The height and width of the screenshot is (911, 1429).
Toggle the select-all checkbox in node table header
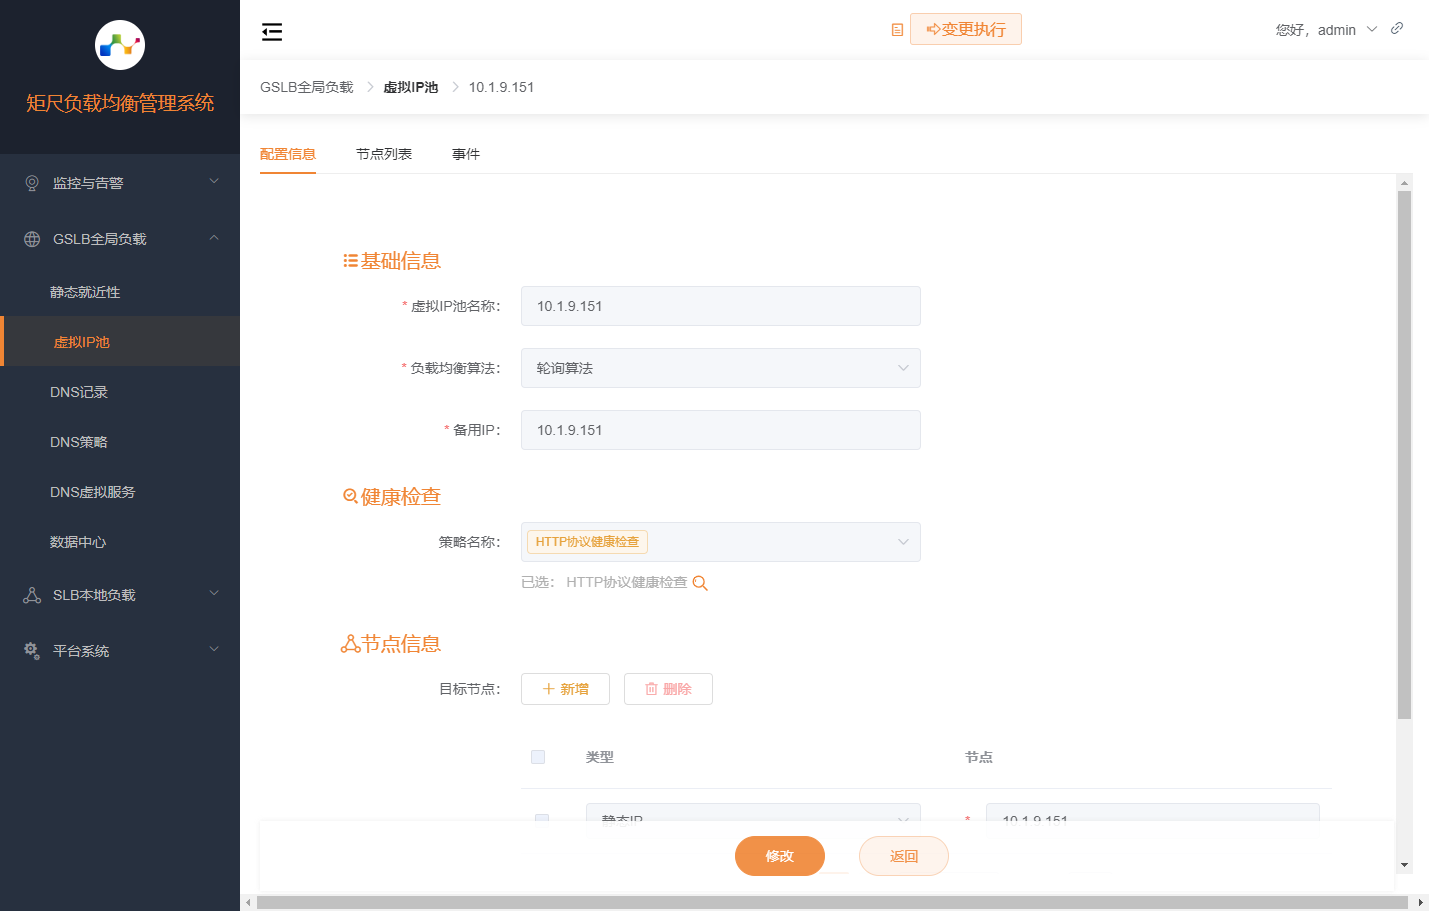click(538, 757)
